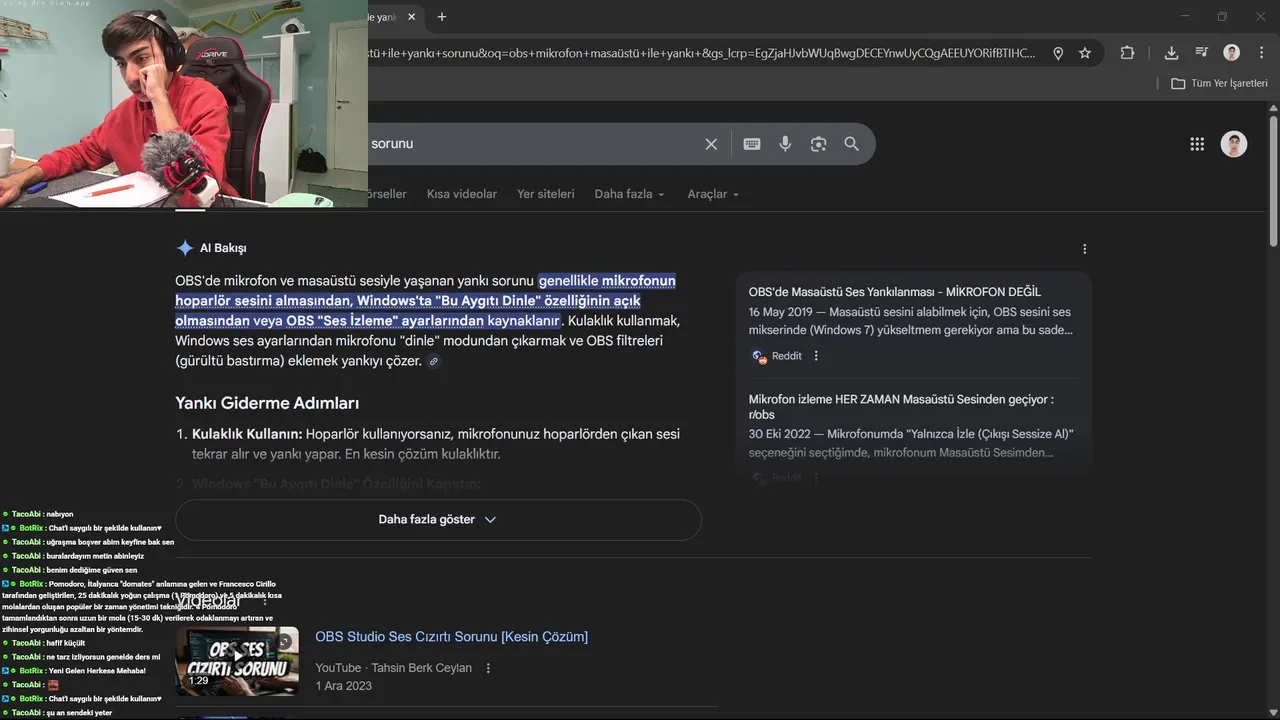Open more options for the first Reddit source

point(816,356)
